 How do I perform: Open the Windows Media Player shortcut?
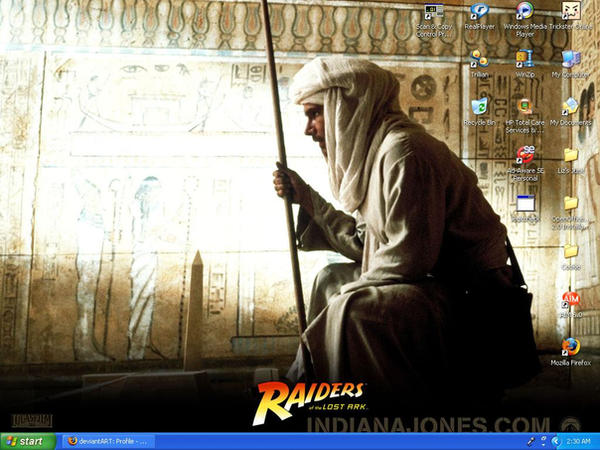pos(525,20)
